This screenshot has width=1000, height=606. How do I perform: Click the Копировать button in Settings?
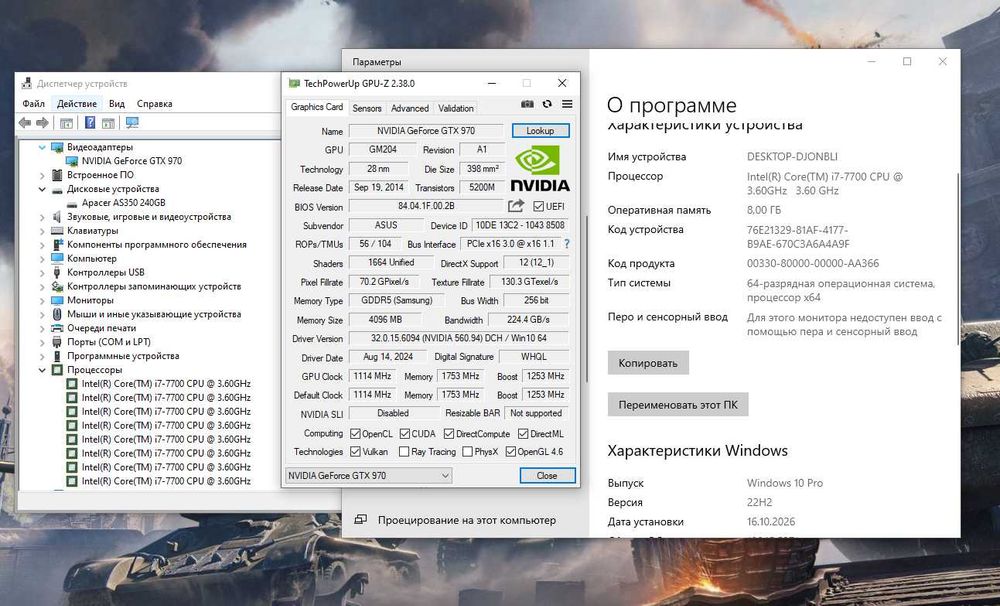click(648, 363)
